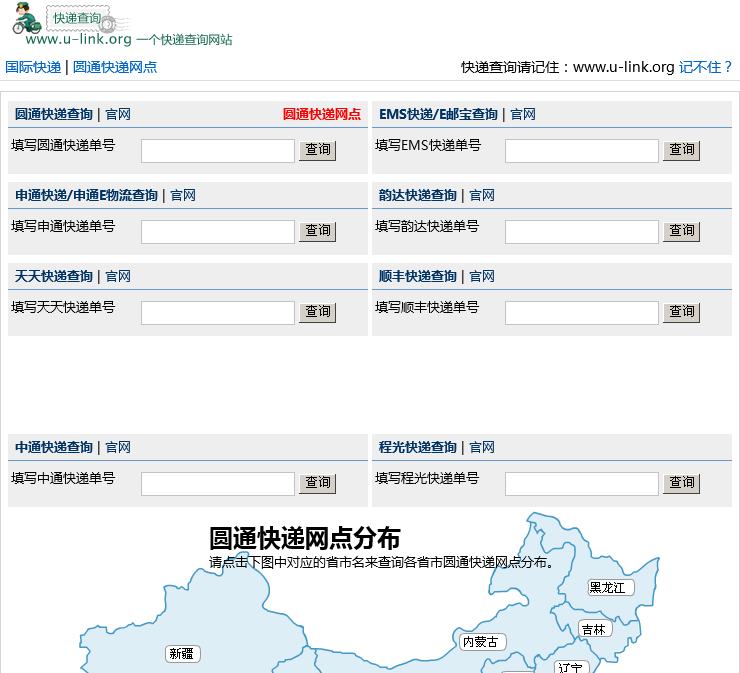Screen dimensions: 740x673
Task: Click 查询 button for 天天快递
Action: (318, 312)
